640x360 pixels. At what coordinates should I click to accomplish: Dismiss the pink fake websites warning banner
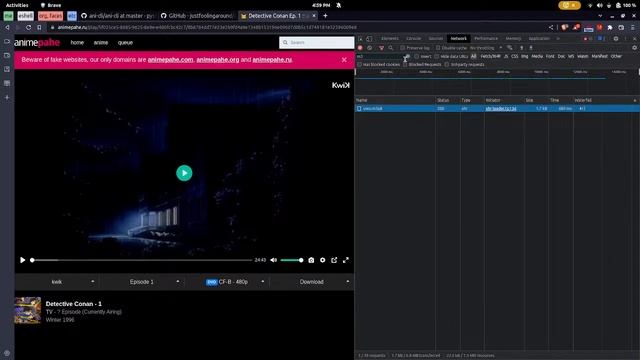click(344, 60)
